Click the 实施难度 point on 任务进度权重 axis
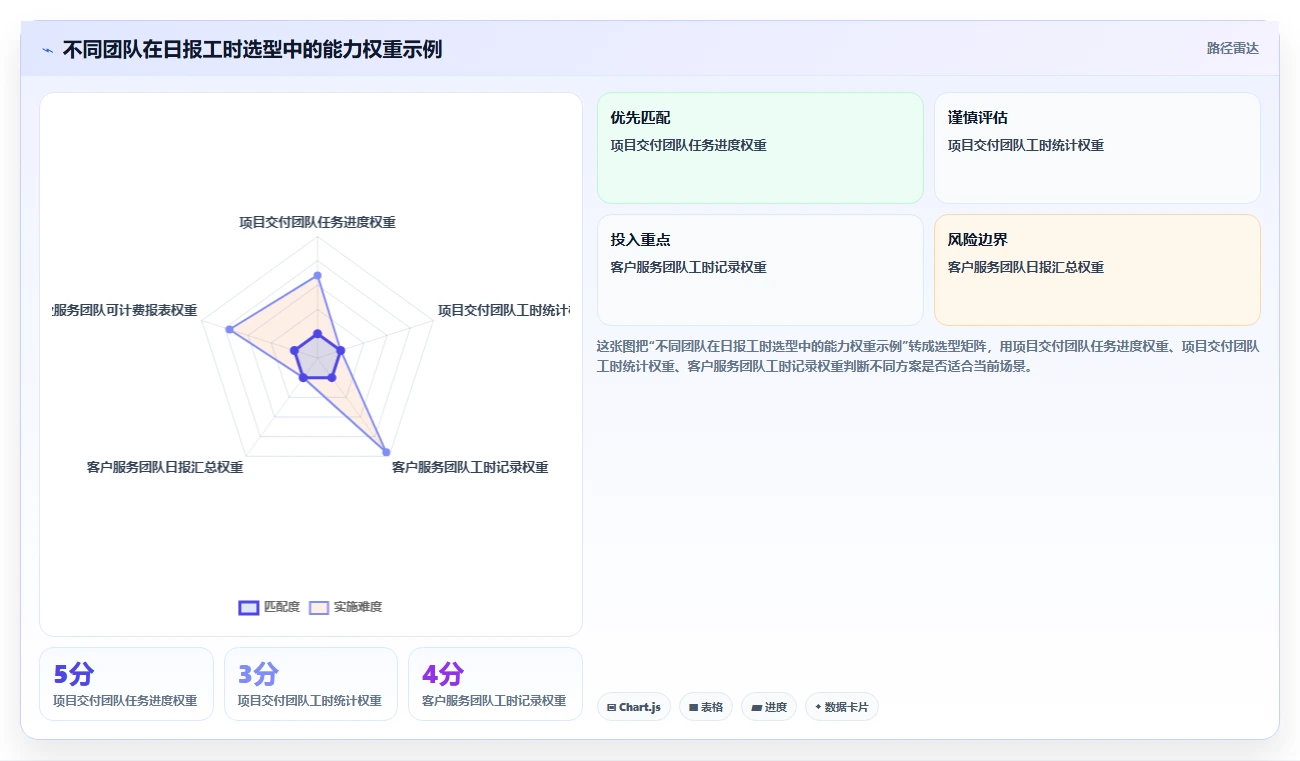Image resolution: width=1300 pixels, height=761 pixels. point(317,275)
